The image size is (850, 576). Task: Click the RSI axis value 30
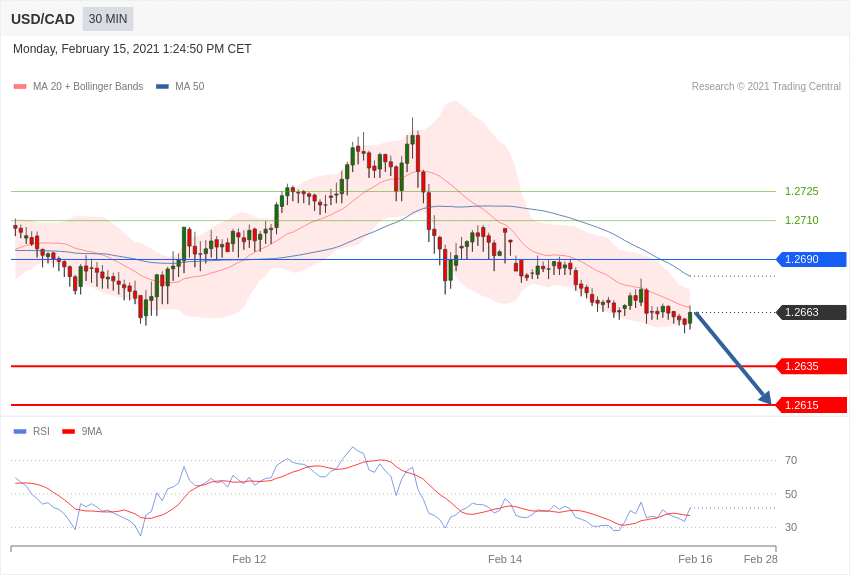pos(791,527)
